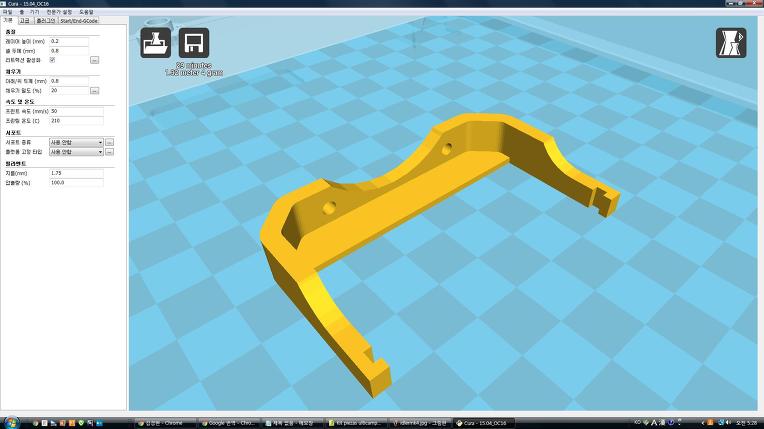Viewport: 764px width, 429px height.
Task: Switch to Google Chrome taskbar button
Action: pyautogui.click(x=229, y=423)
